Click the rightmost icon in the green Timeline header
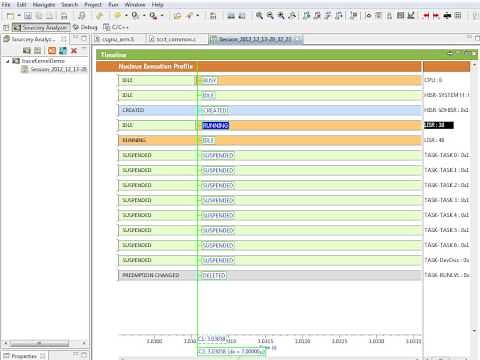This screenshot has height=360, width=480. [474, 53]
